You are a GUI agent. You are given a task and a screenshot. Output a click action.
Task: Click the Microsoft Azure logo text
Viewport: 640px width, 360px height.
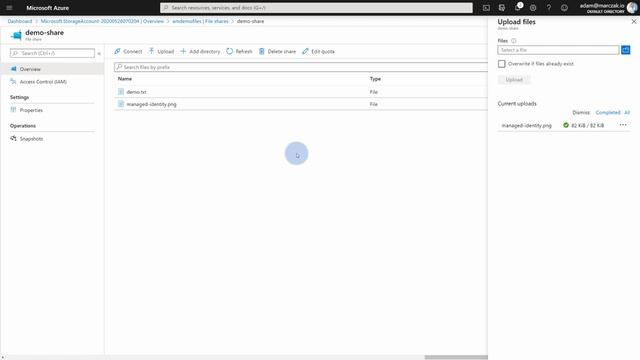pyautogui.click(x=47, y=8)
